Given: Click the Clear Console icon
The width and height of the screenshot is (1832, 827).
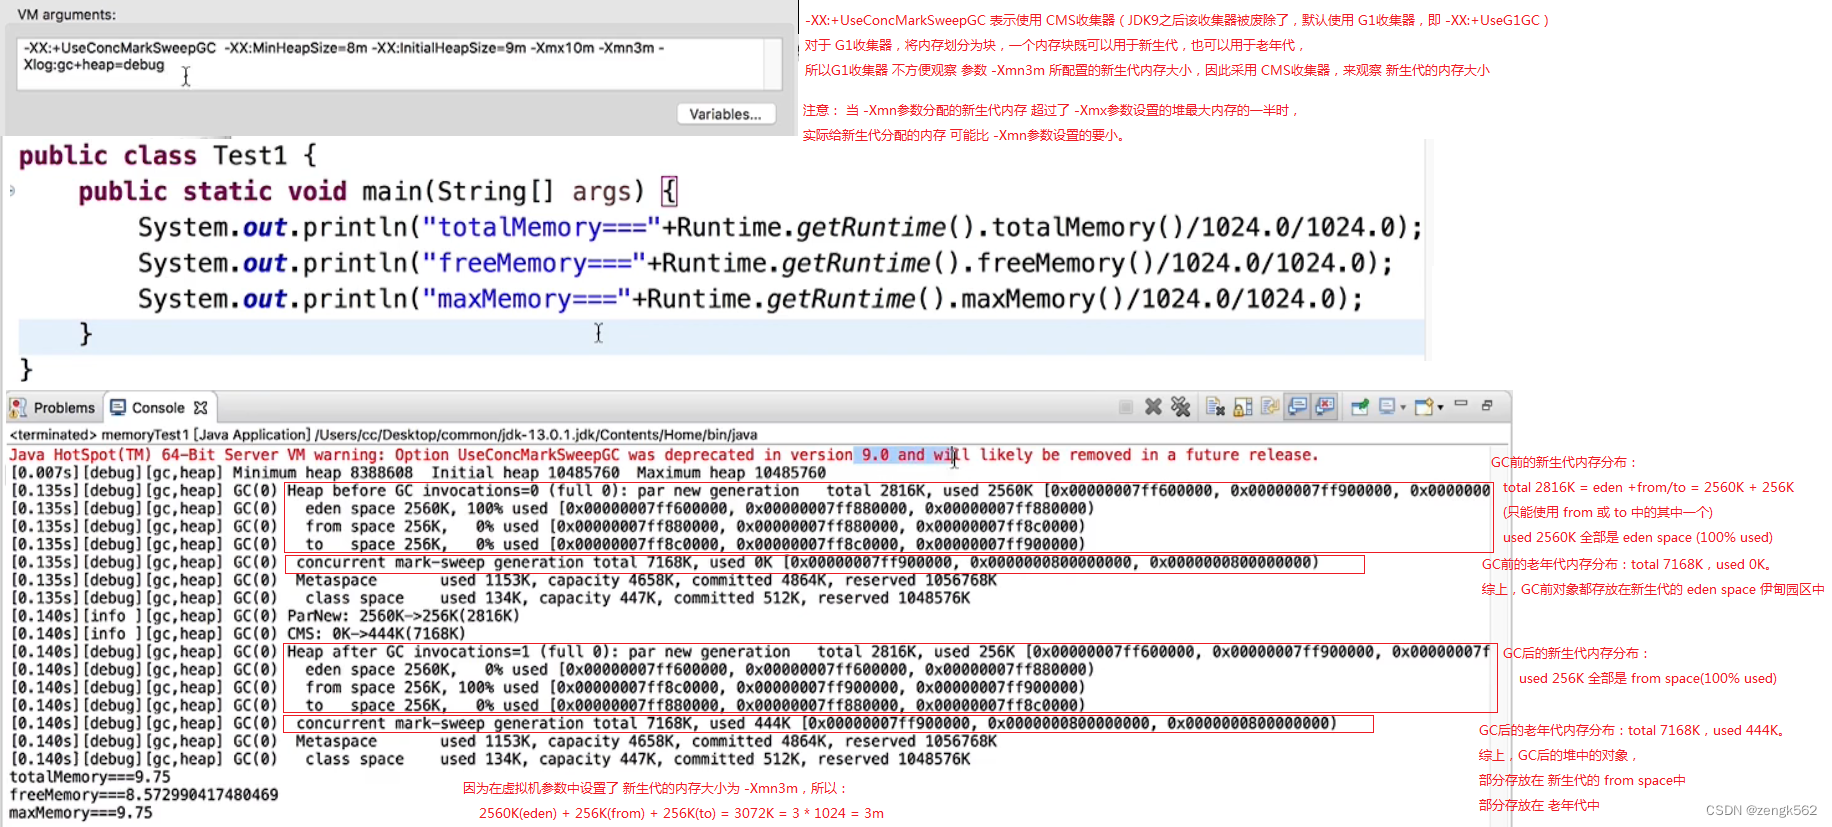Looking at the screenshot, I should [x=1215, y=407].
